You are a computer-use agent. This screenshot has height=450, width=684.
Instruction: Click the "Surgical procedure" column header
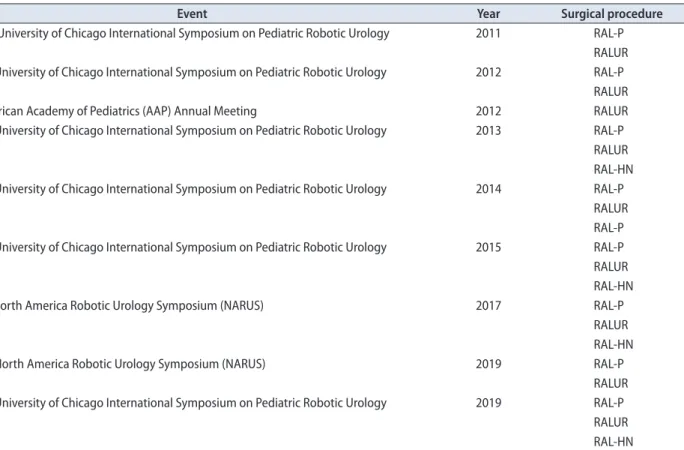tap(612, 14)
